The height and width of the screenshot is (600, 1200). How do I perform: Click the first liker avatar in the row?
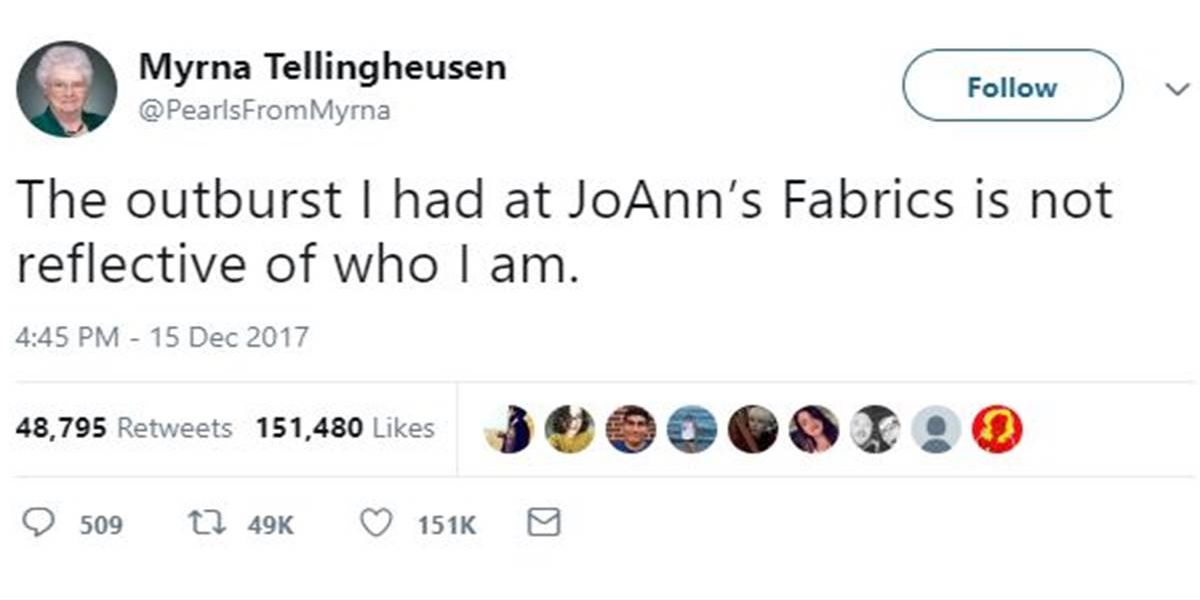click(510, 430)
